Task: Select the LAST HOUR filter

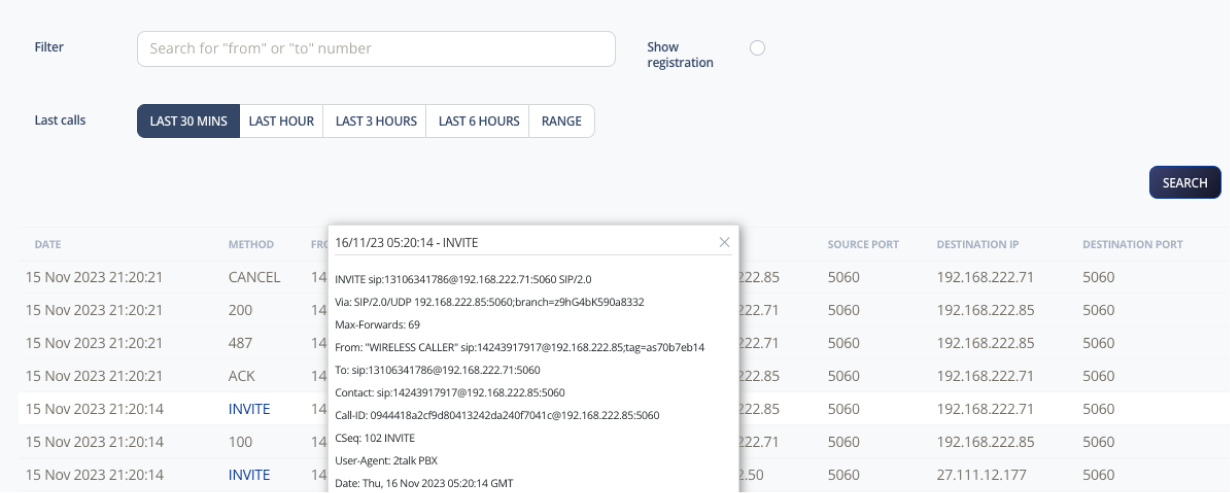Action: (x=282, y=121)
